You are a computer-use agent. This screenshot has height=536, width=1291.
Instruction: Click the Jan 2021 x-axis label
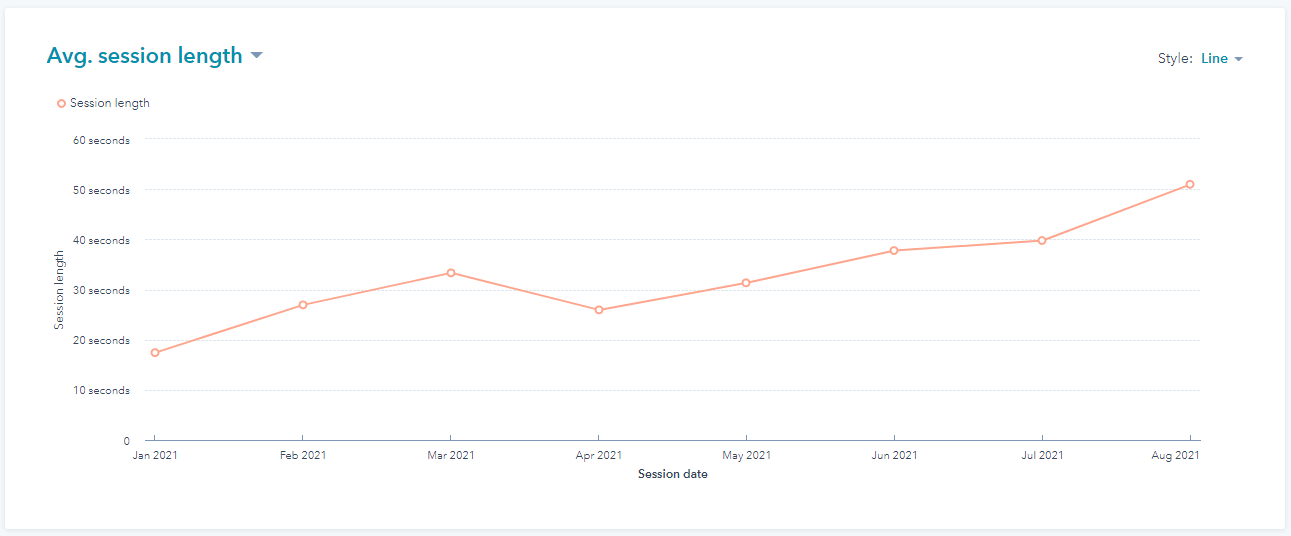155,456
